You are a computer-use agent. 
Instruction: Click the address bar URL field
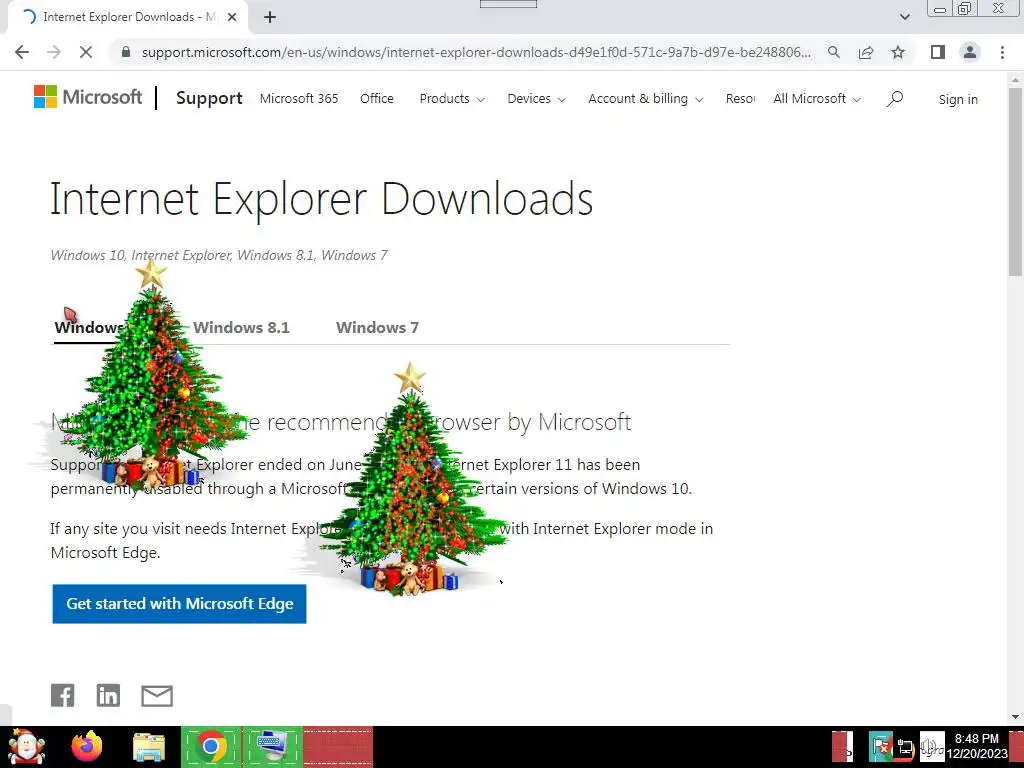tap(476, 52)
